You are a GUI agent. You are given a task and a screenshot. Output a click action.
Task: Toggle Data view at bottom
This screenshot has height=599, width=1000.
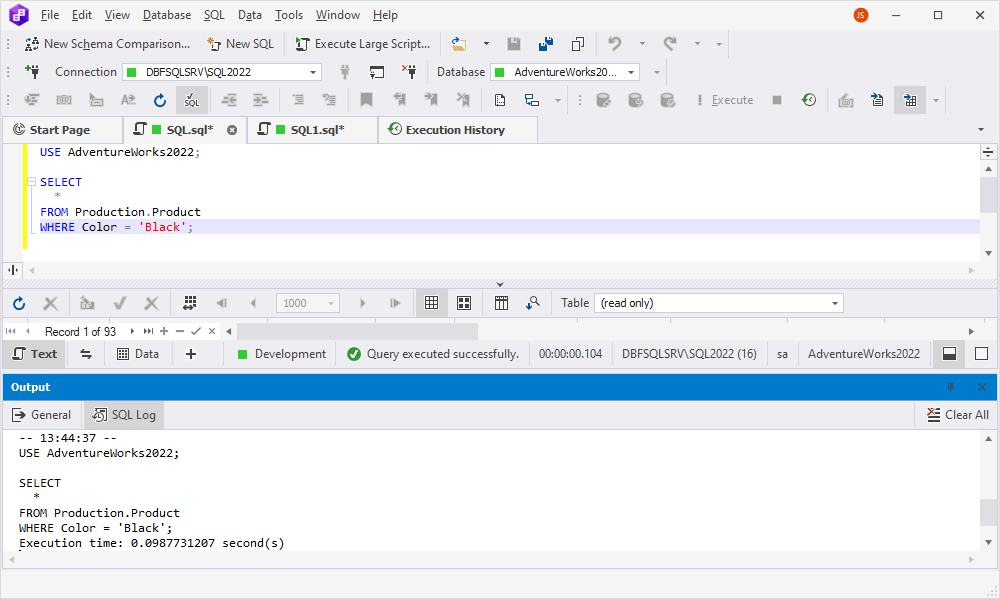138,354
